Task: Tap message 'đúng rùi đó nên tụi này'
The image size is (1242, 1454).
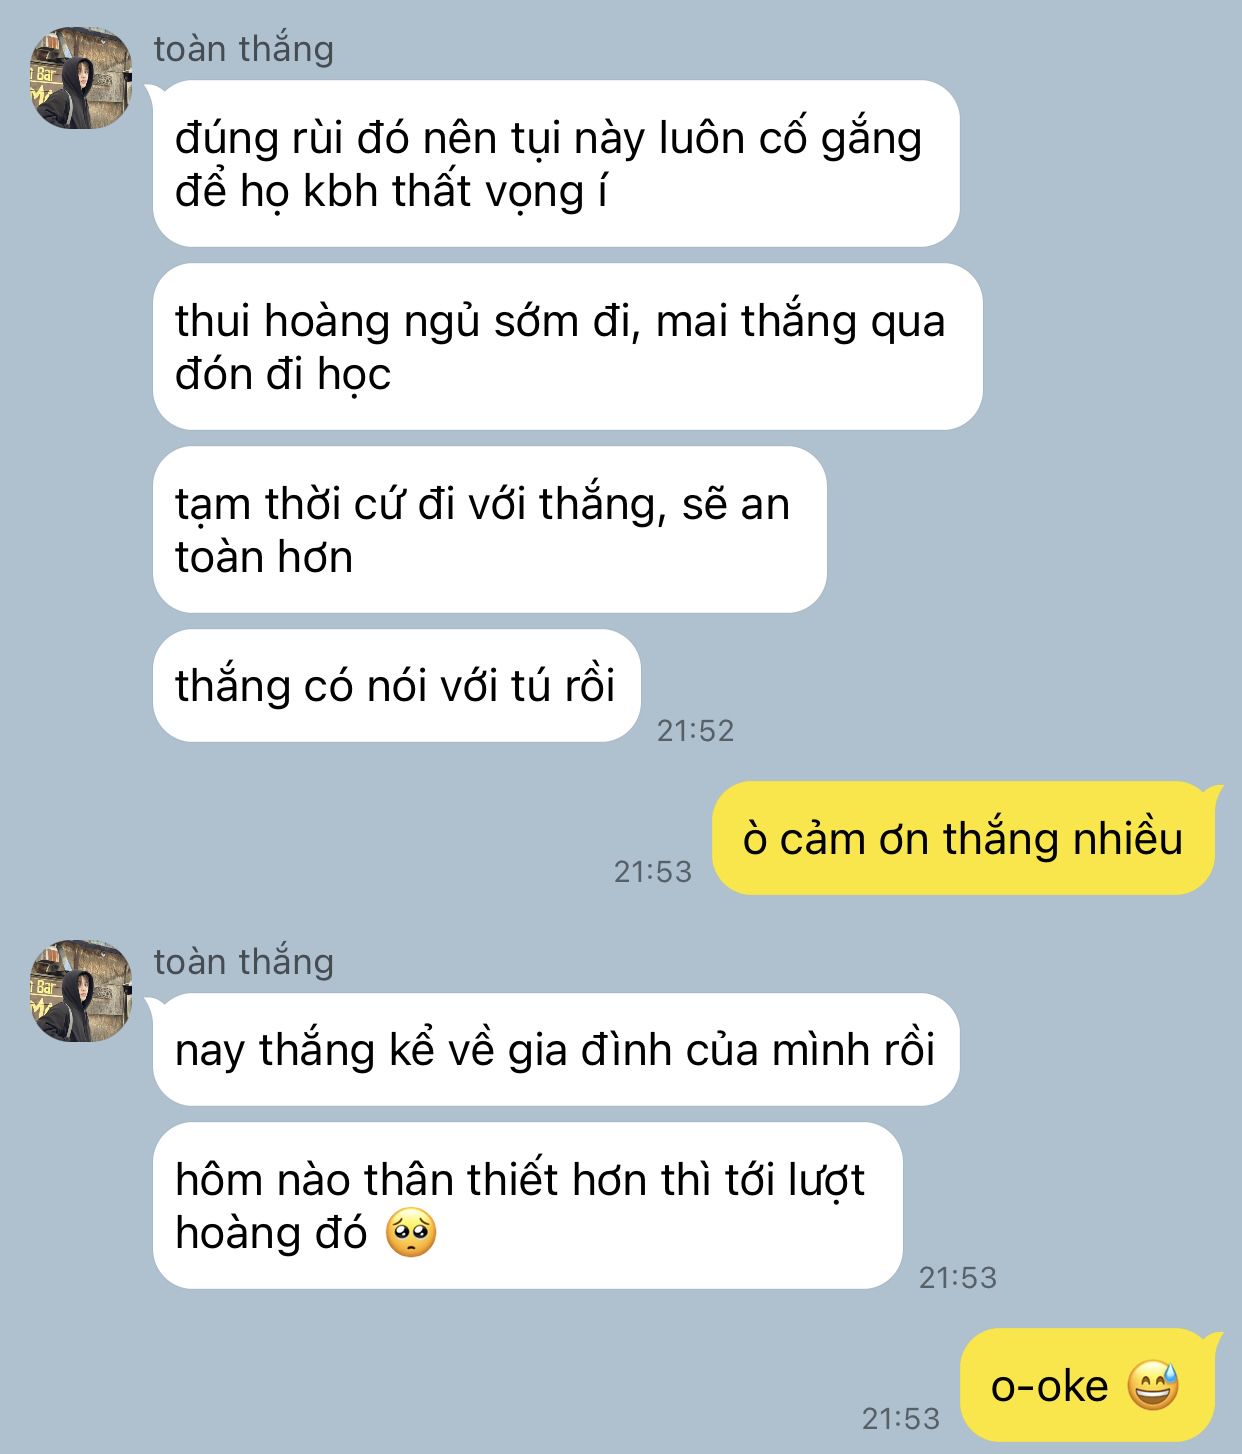Action: point(556,163)
